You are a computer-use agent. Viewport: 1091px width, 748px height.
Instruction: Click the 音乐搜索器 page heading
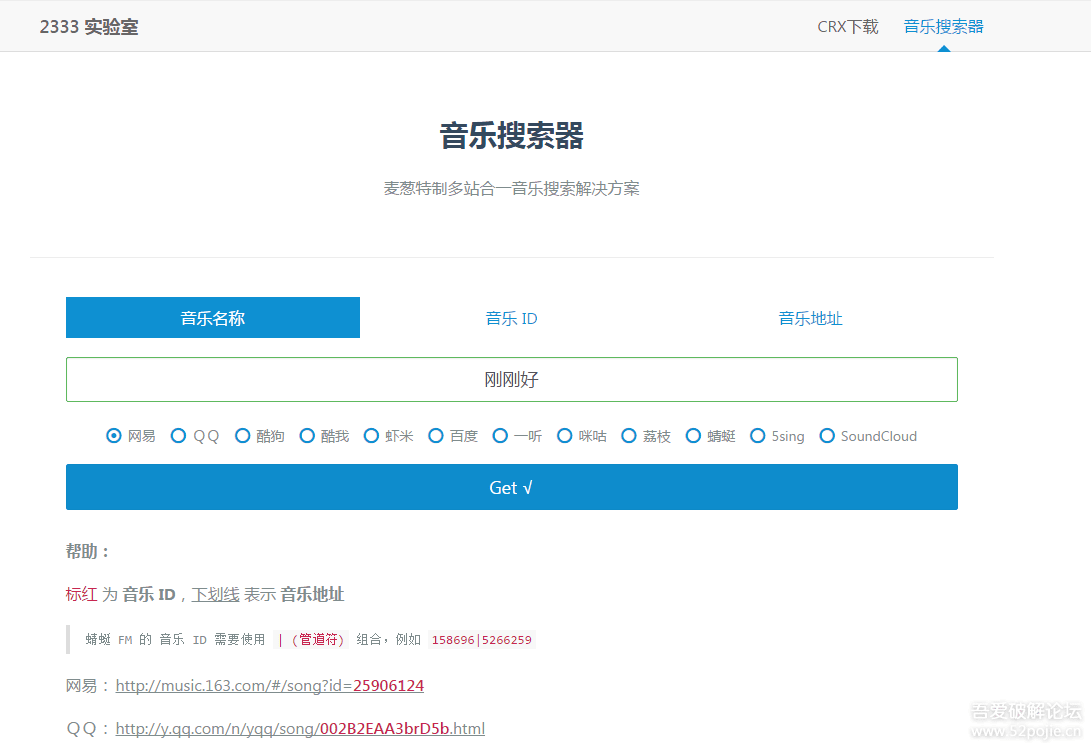click(x=511, y=136)
